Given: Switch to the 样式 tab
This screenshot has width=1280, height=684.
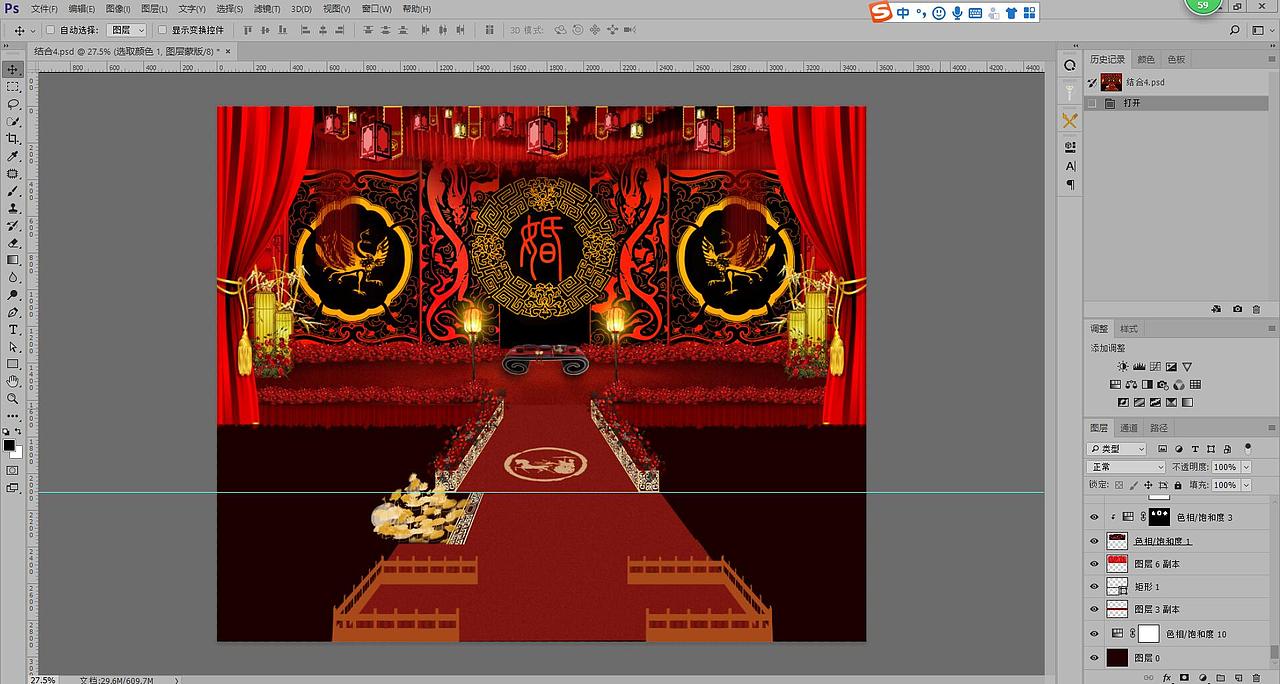Looking at the screenshot, I should coord(1129,329).
